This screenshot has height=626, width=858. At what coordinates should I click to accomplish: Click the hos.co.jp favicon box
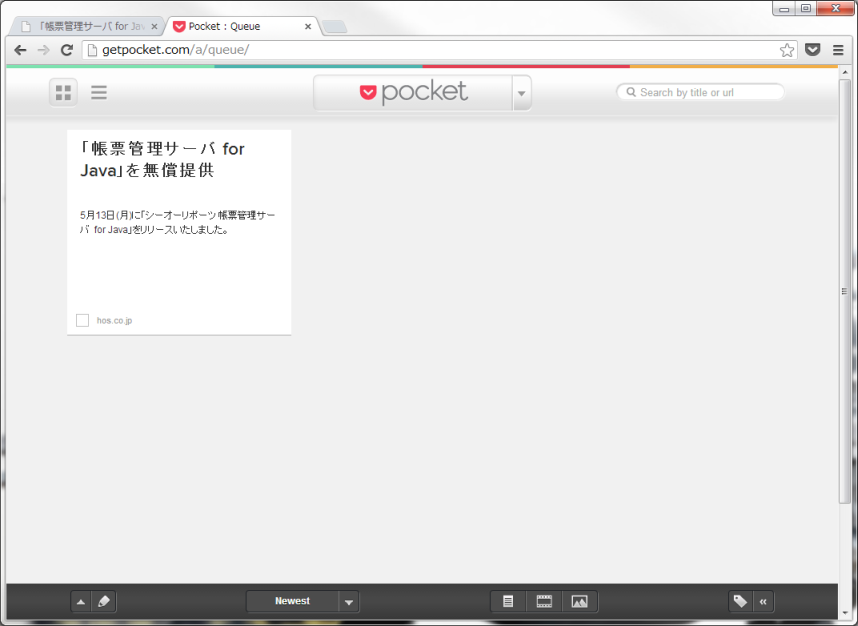[82, 320]
